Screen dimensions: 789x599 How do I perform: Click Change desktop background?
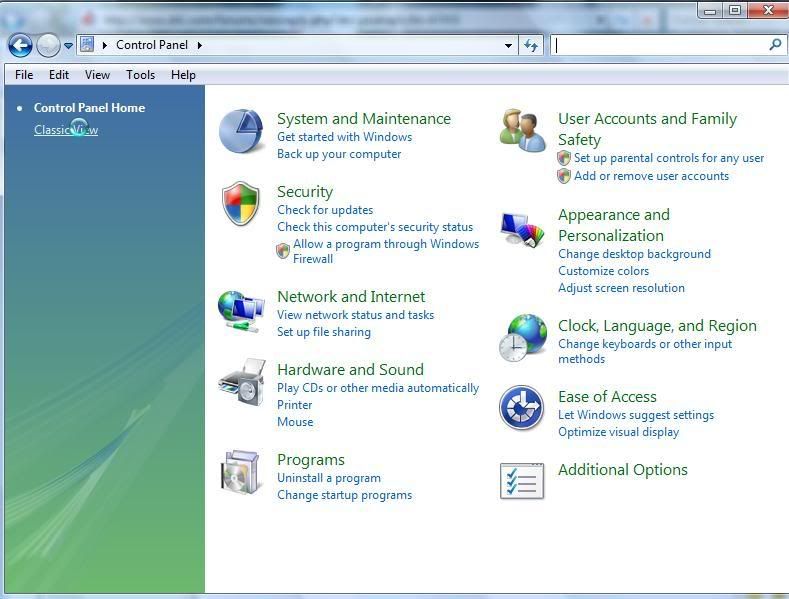[635, 254]
